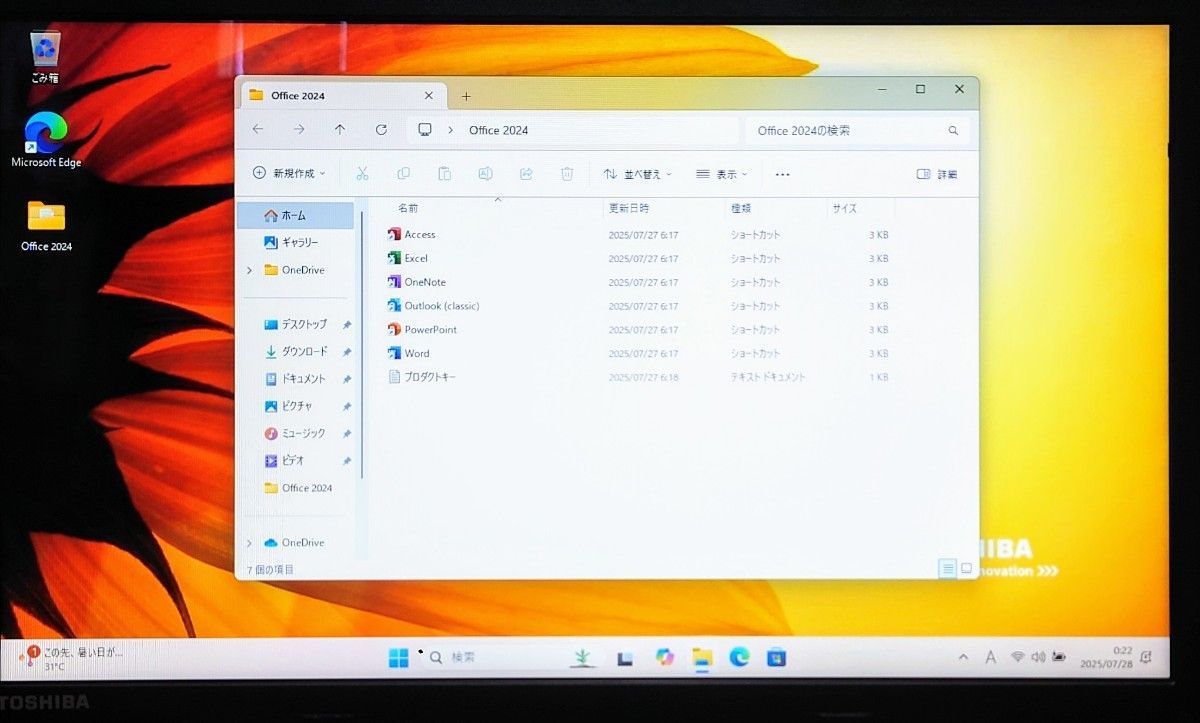Click the Office 2024の検索 search box

tap(857, 131)
